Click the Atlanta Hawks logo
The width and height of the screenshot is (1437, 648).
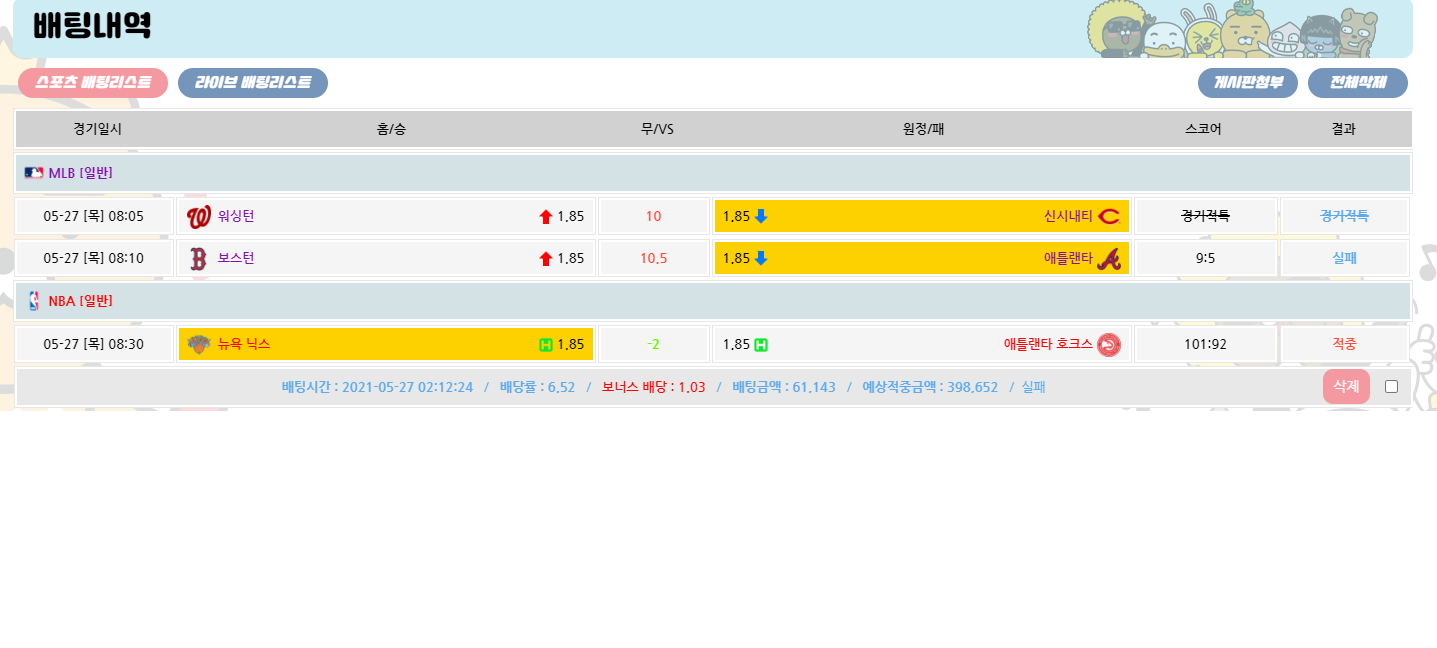click(x=1108, y=345)
